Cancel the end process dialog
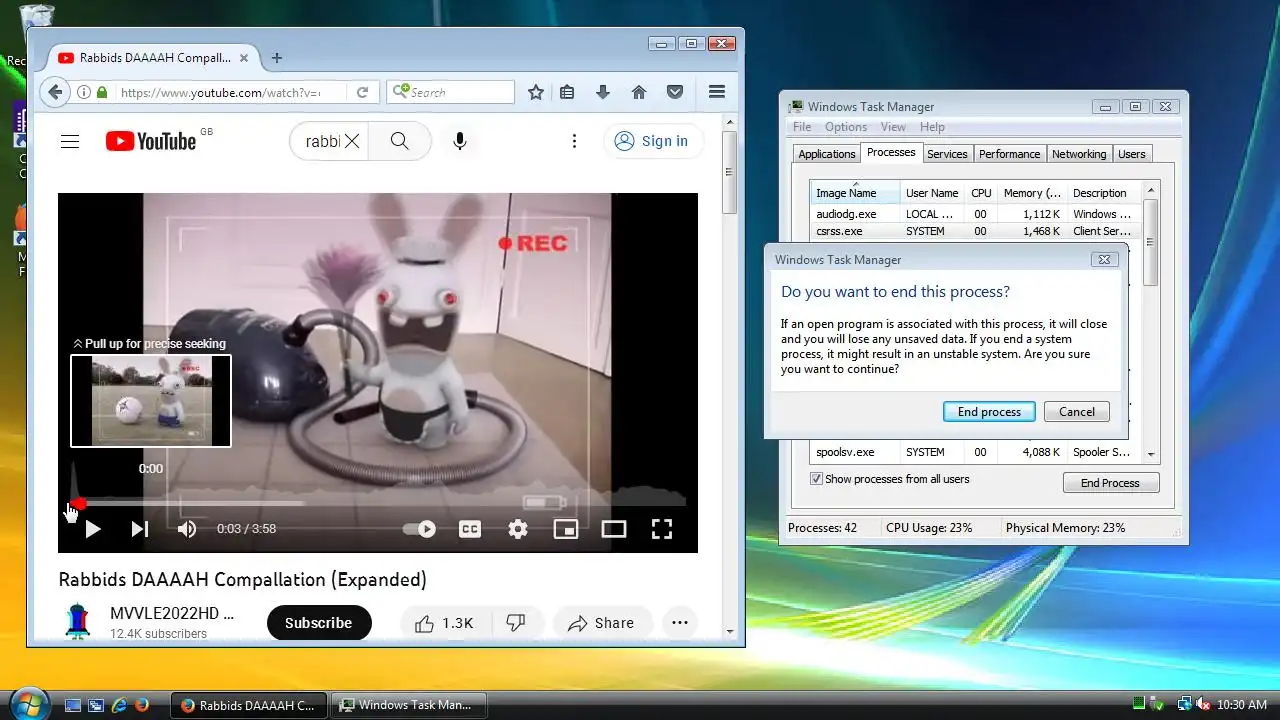The width and height of the screenshot is (1280, 720). [1077, 412]
